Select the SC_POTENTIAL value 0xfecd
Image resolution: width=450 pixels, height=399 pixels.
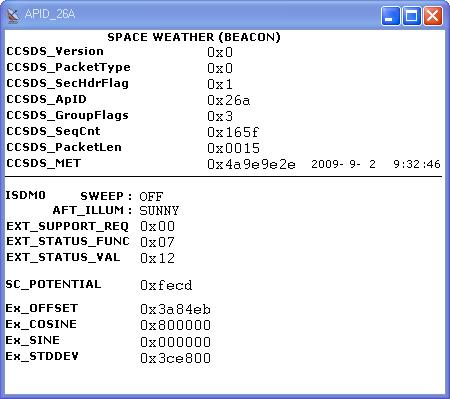coord(166,285)
